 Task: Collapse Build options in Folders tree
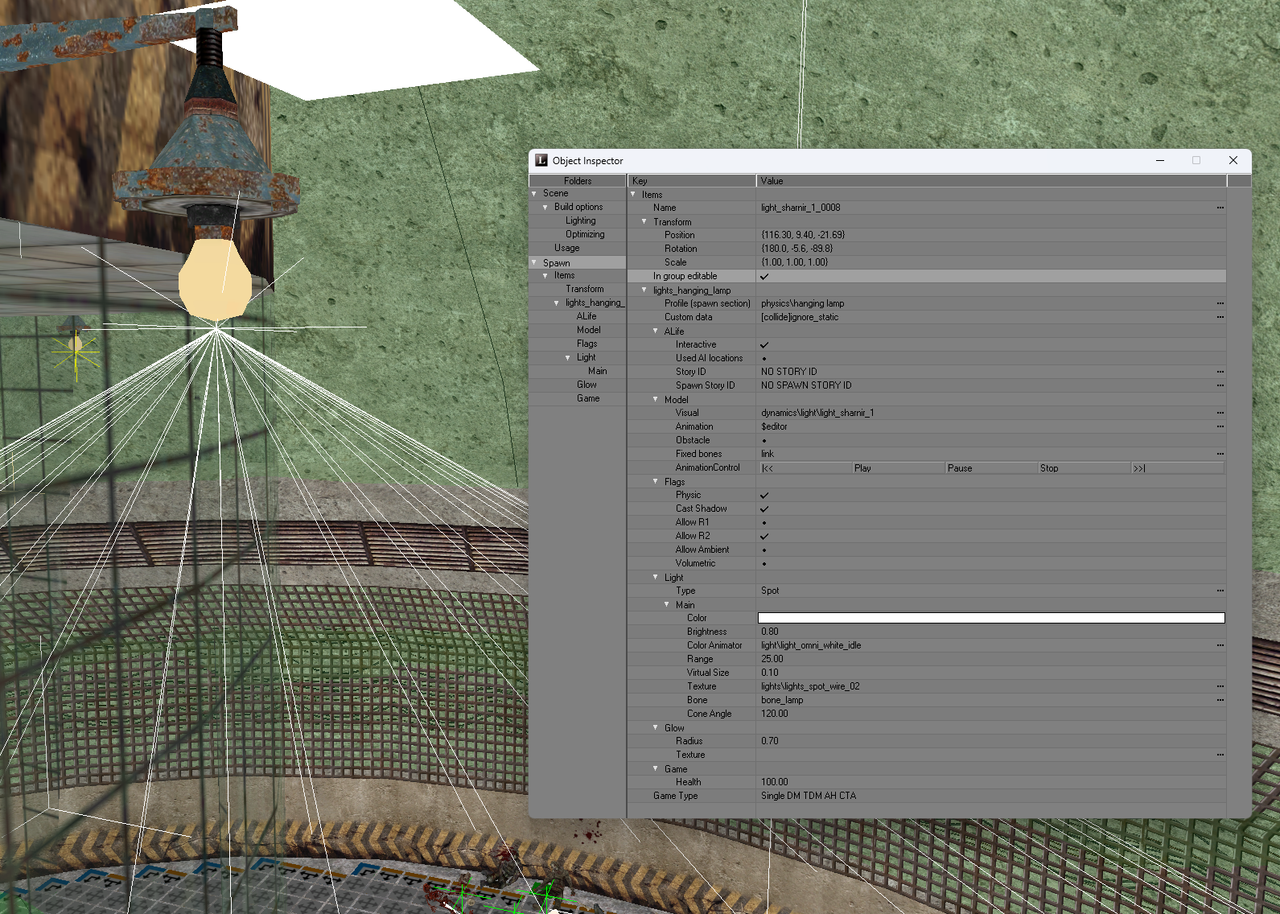[x=545, y=207]
